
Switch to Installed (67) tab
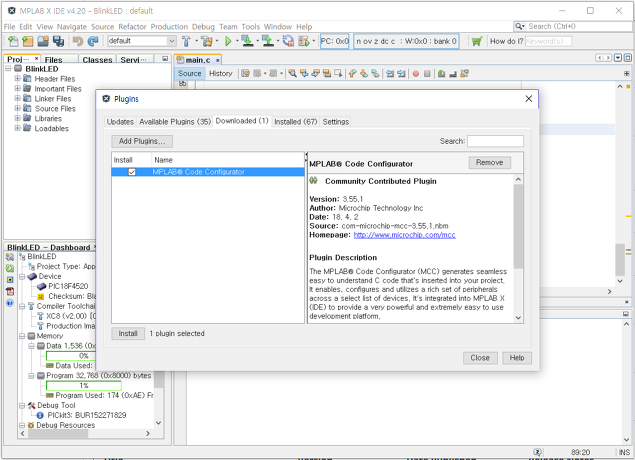[296, 121]
